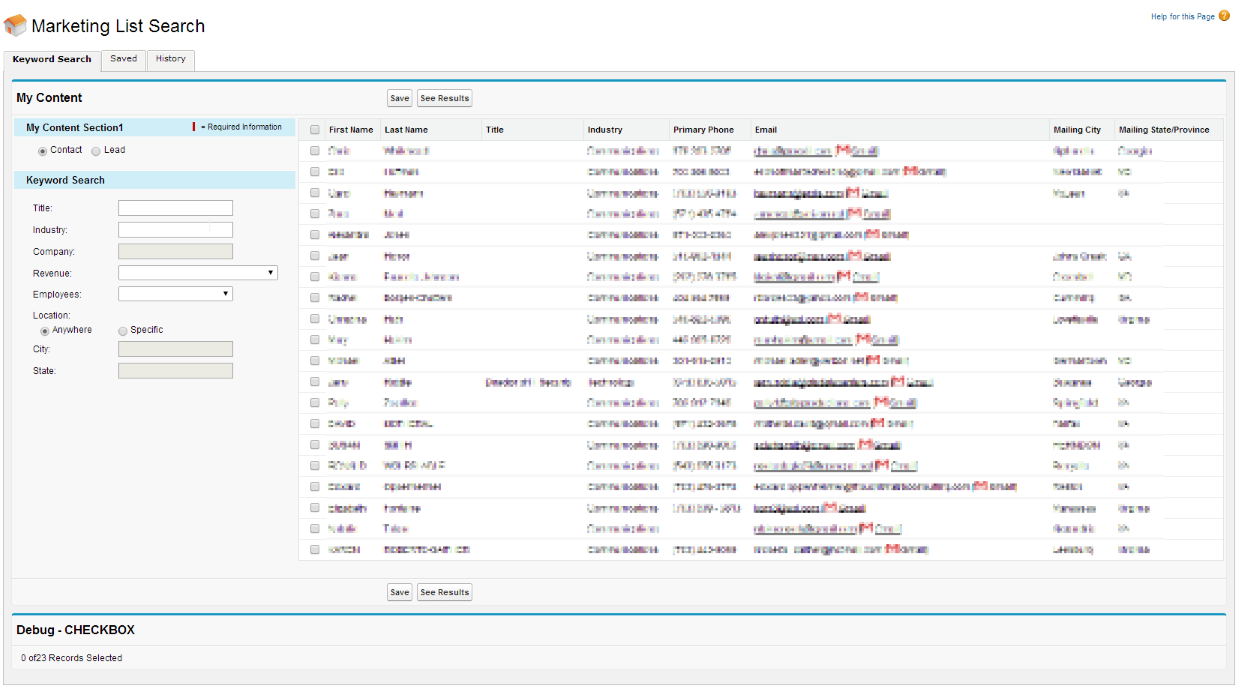Open the email address link in Technology row

point(821,382)
